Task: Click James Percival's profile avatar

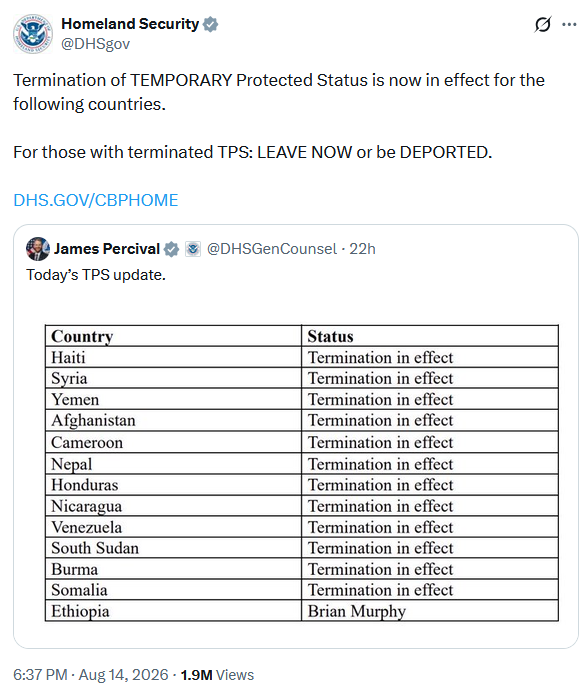Action: tap(38, 249)
